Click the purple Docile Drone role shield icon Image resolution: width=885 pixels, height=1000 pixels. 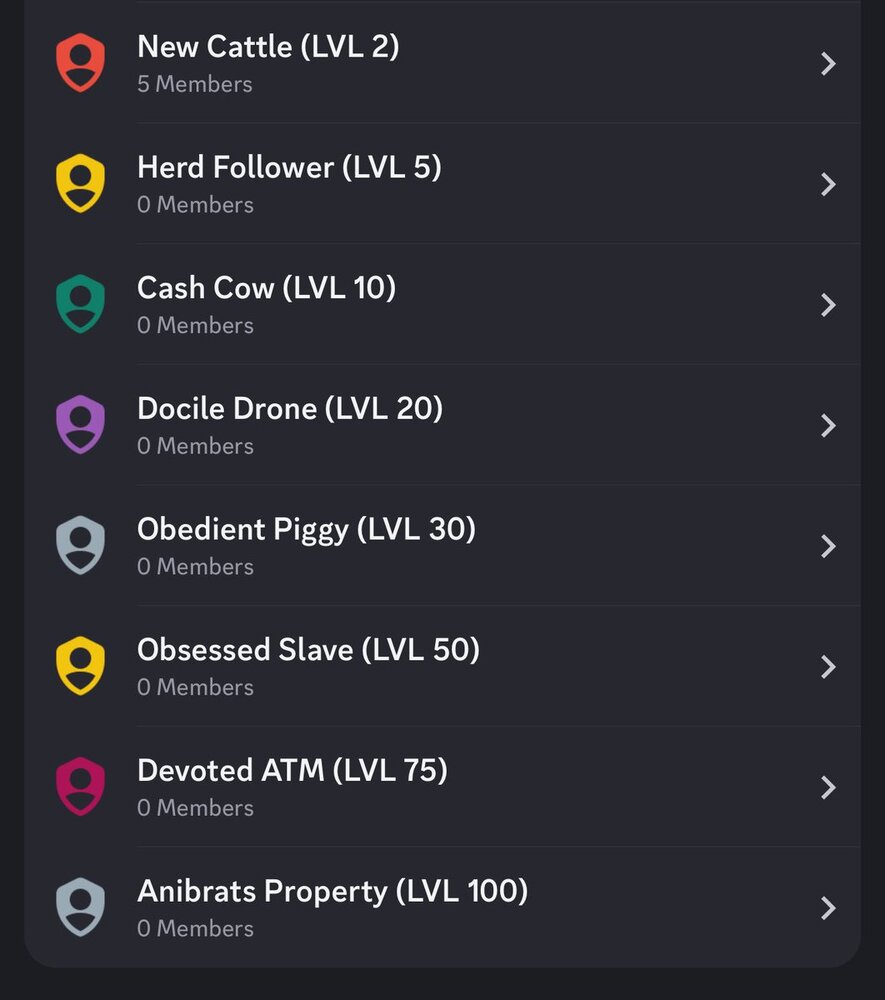point(80,425)
